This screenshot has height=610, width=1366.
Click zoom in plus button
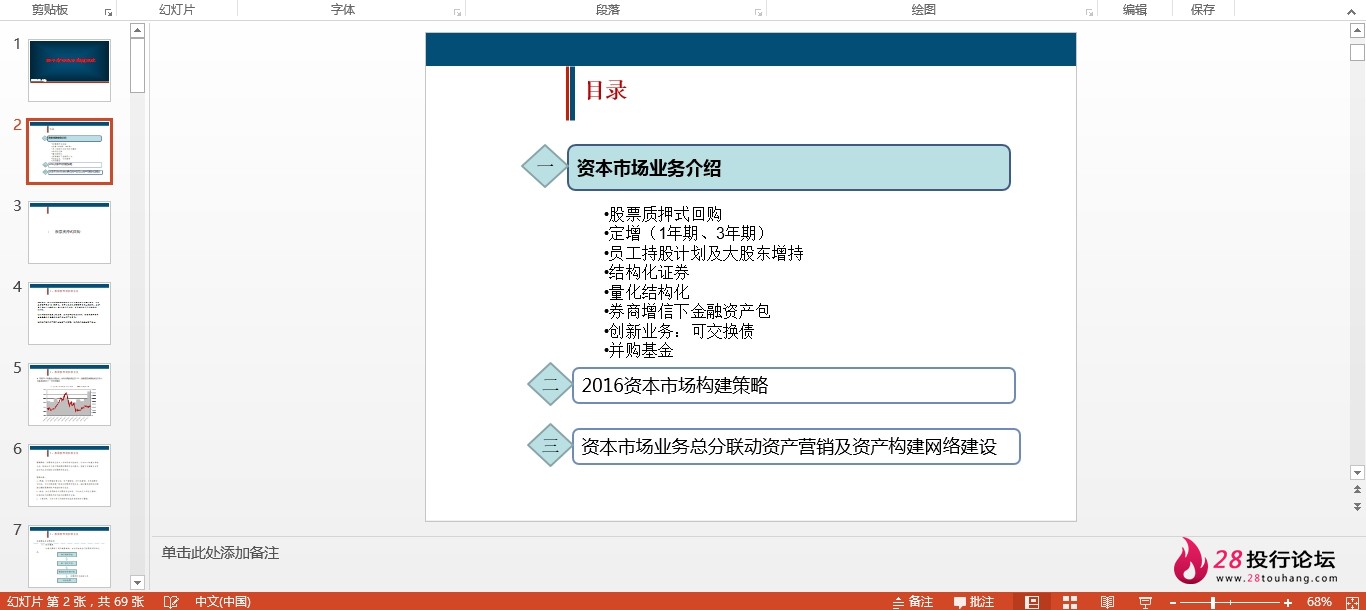1290,602
